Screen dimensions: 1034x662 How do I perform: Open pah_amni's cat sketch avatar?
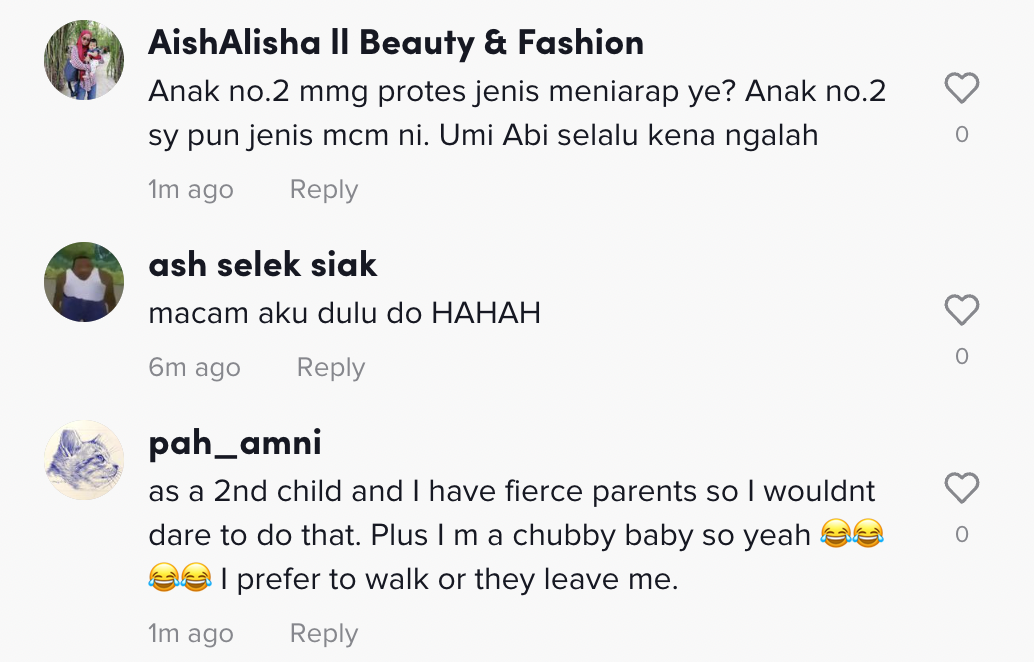[84, 460]
